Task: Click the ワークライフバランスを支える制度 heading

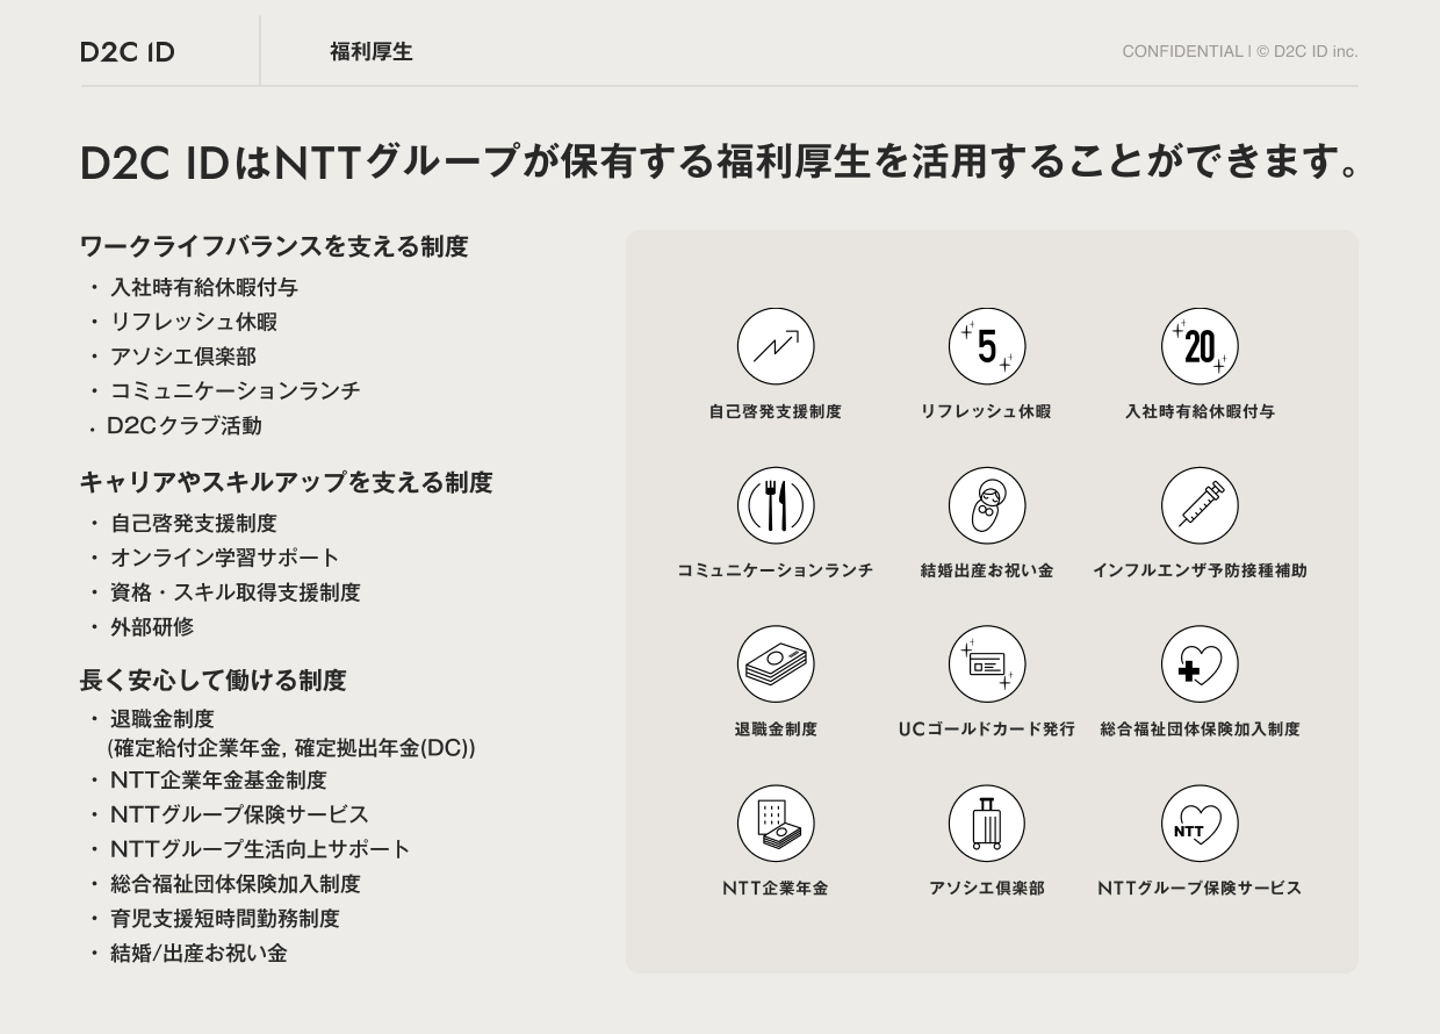Action: [x=274, y=246]
